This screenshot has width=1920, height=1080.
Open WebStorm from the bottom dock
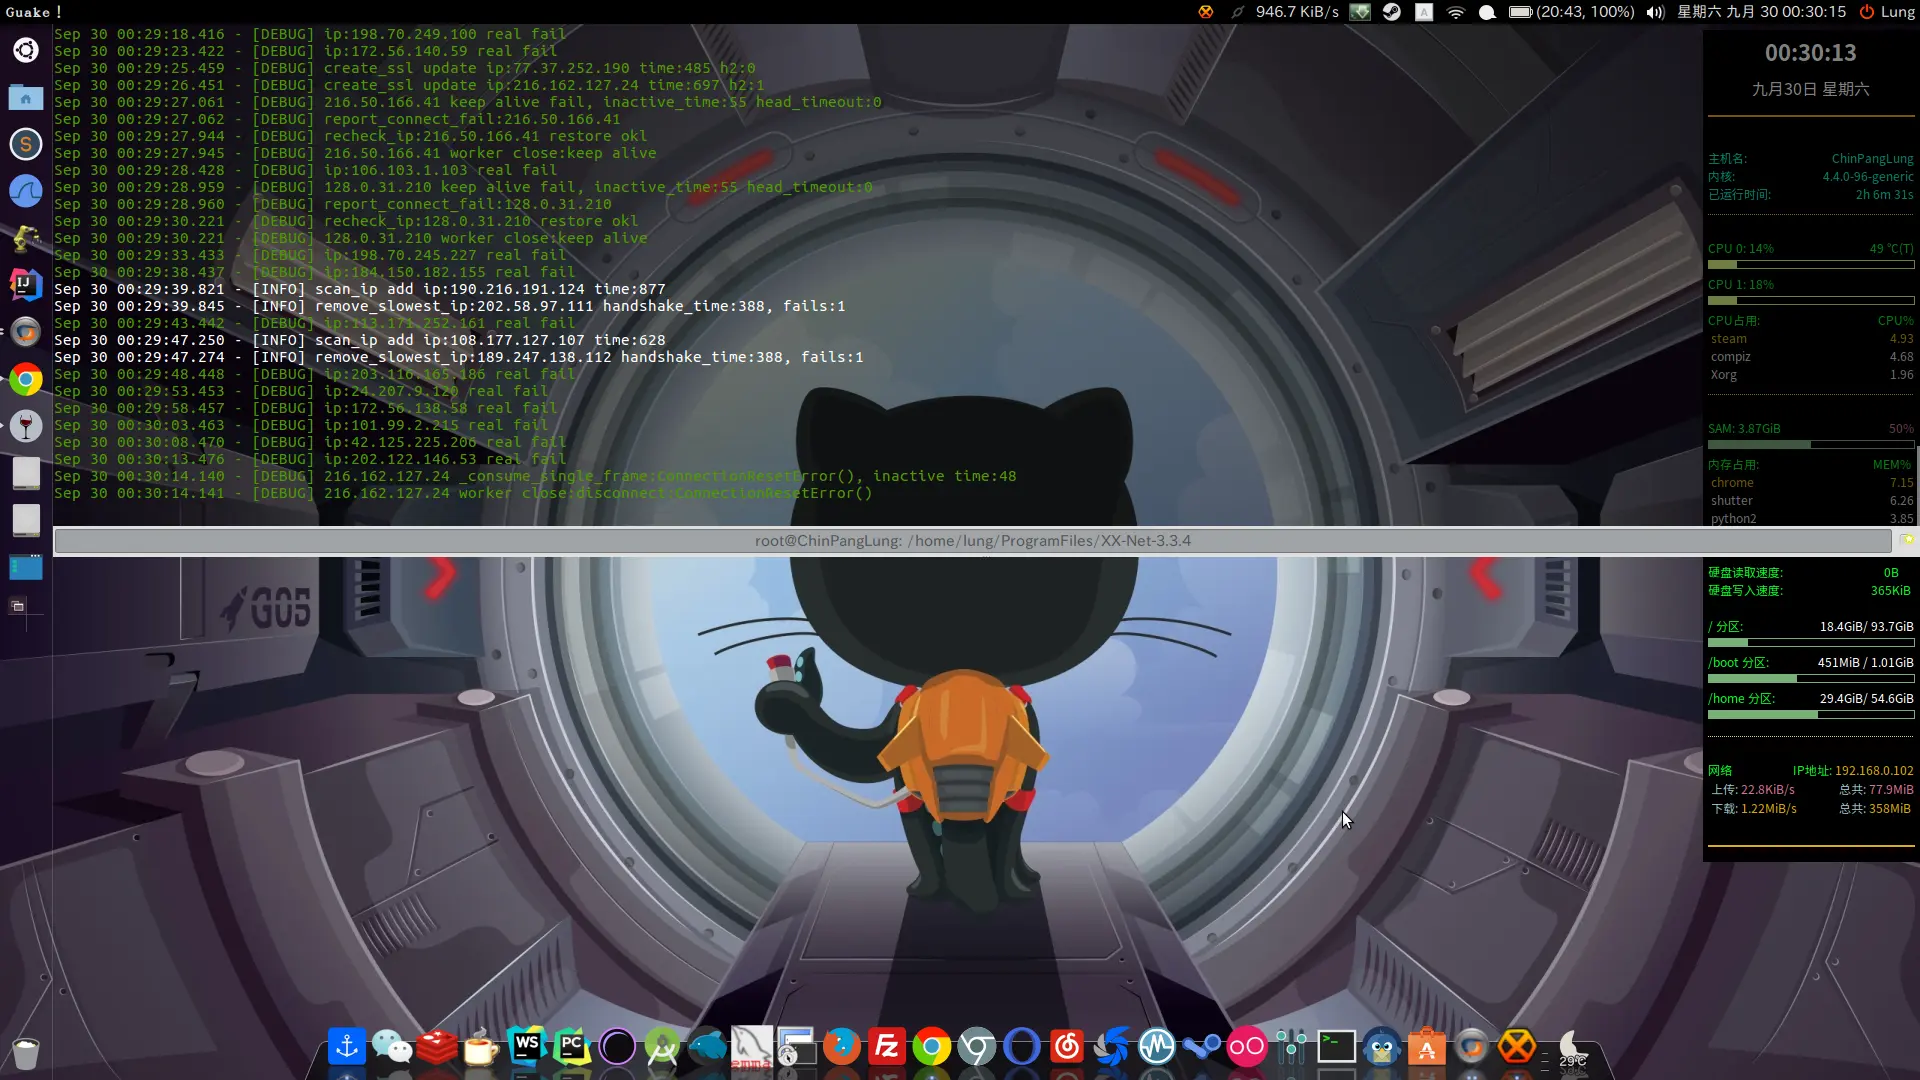click(x=526, y=1047)
